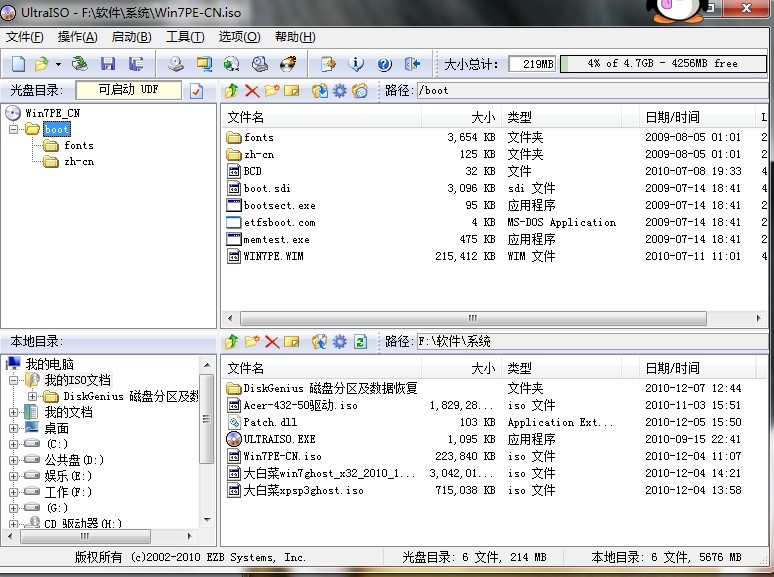Click the Extract files icon in the disc pane
This screenshot has height=577, width=774.
[319, 91]
